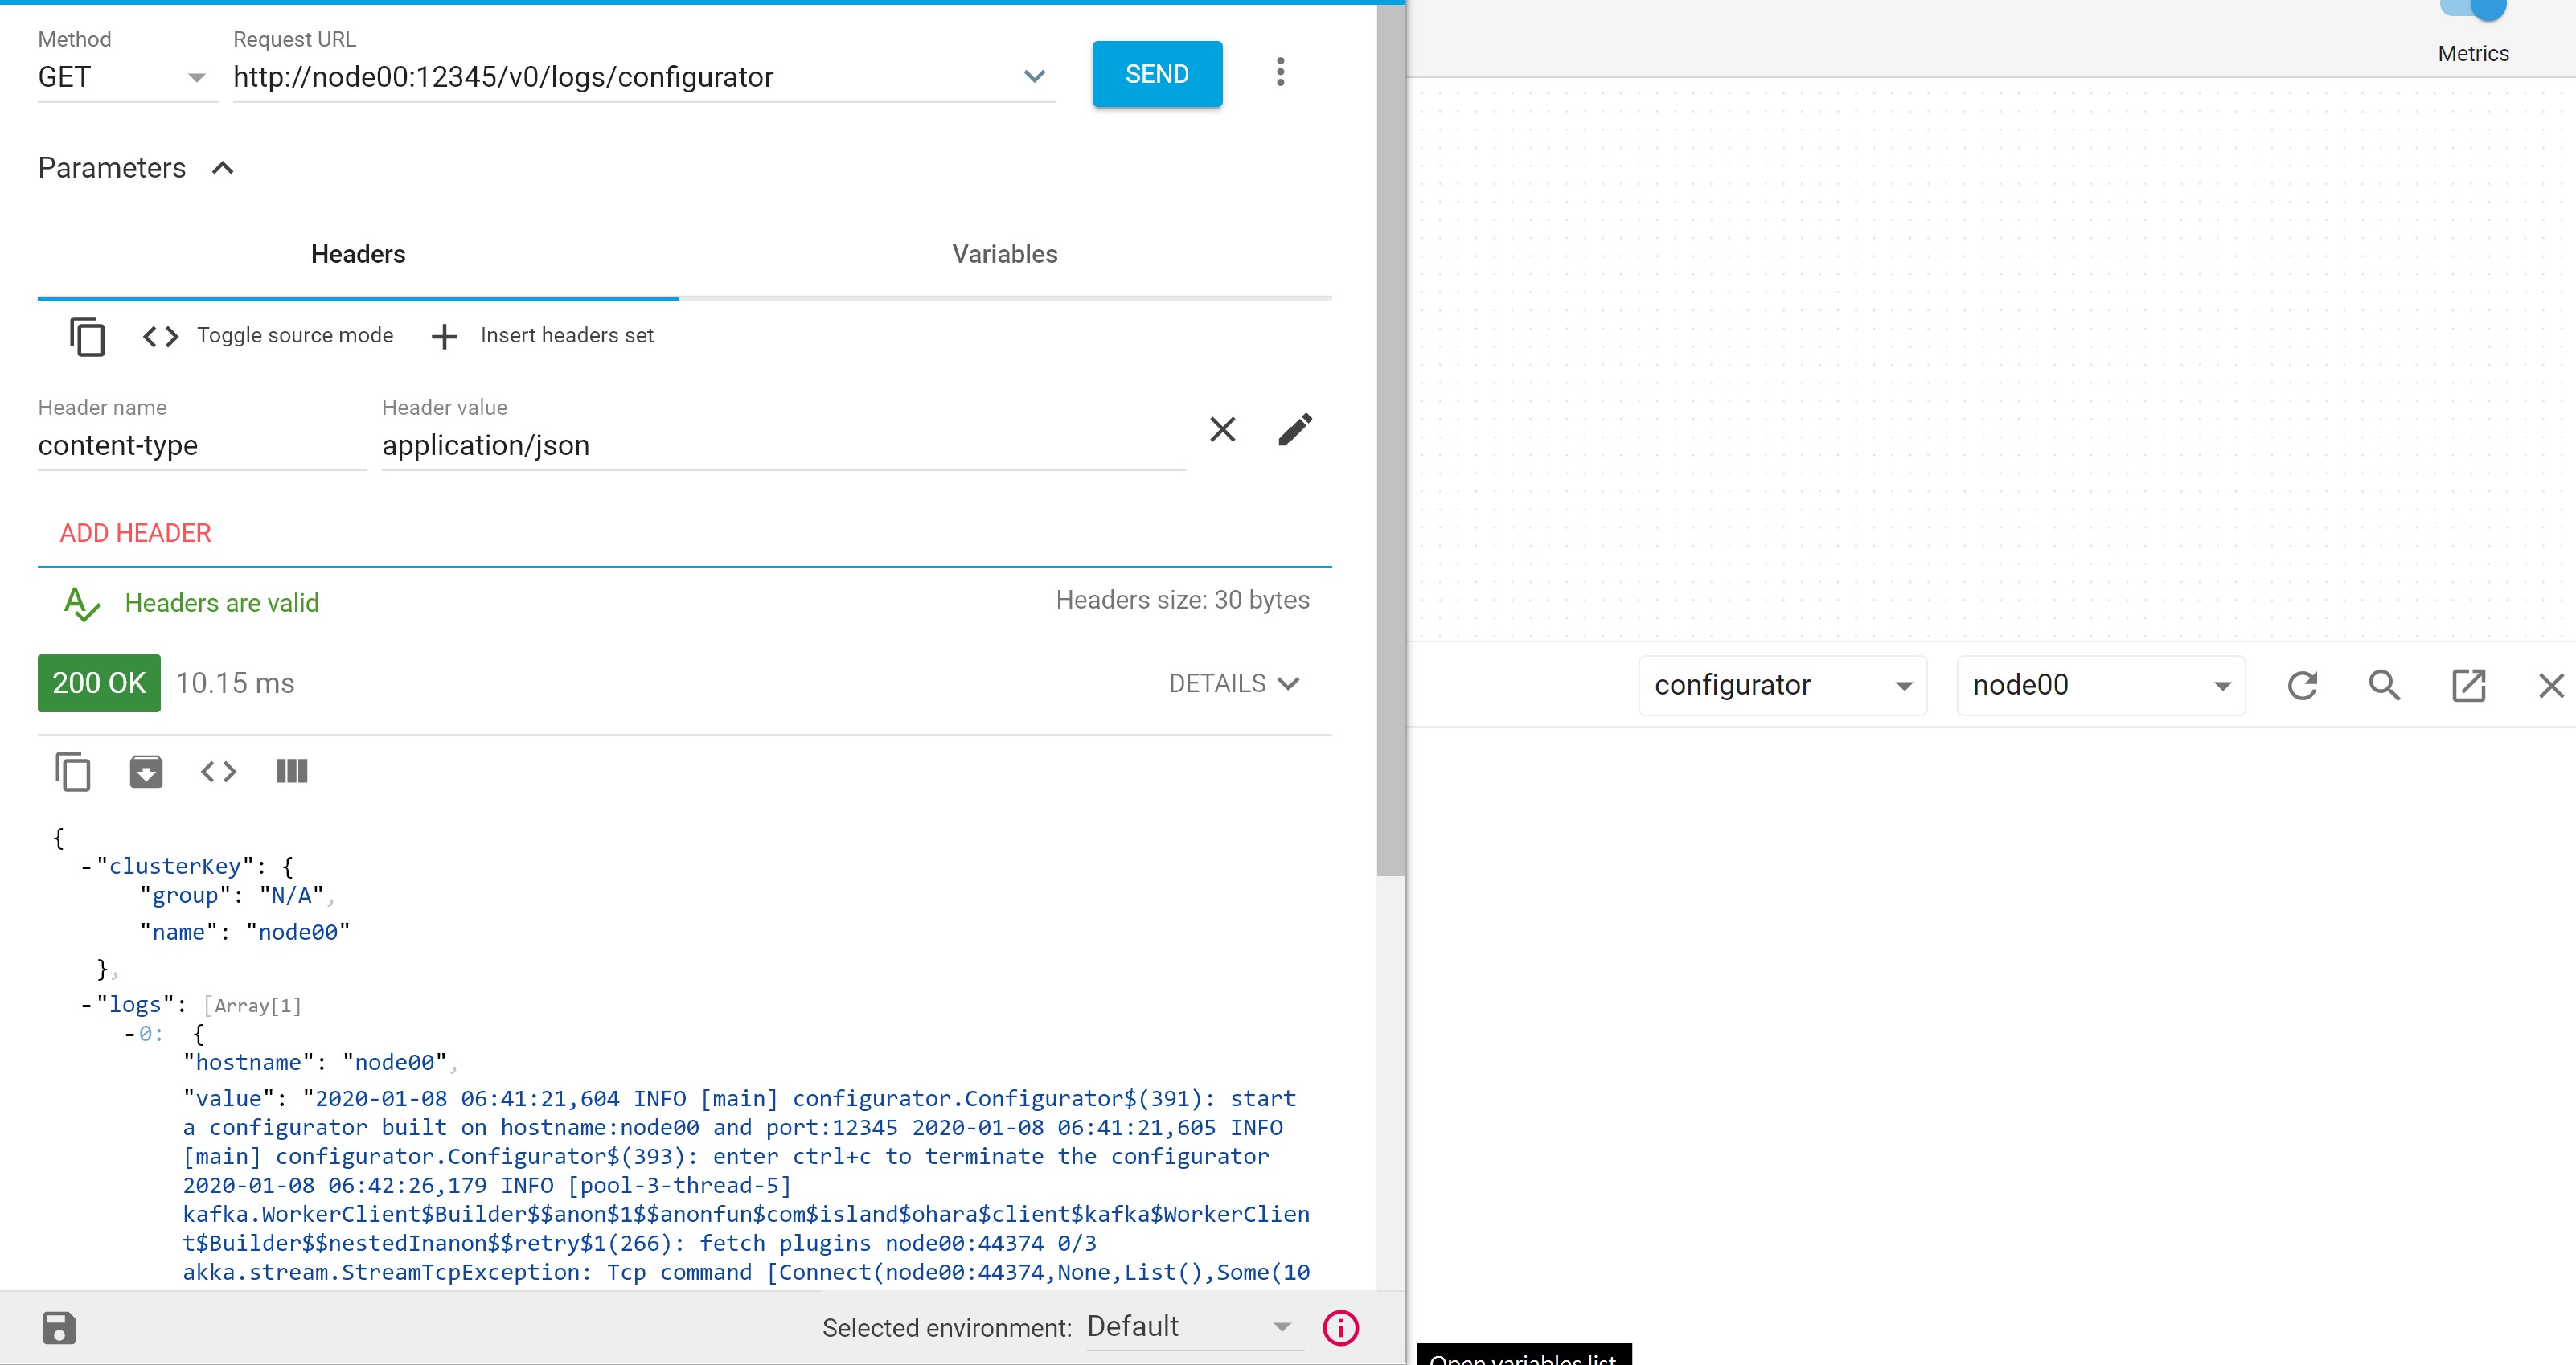This screenshot has height=1365, width=2576.
Task: Toggle raw response source view
Action: point(218,771)
